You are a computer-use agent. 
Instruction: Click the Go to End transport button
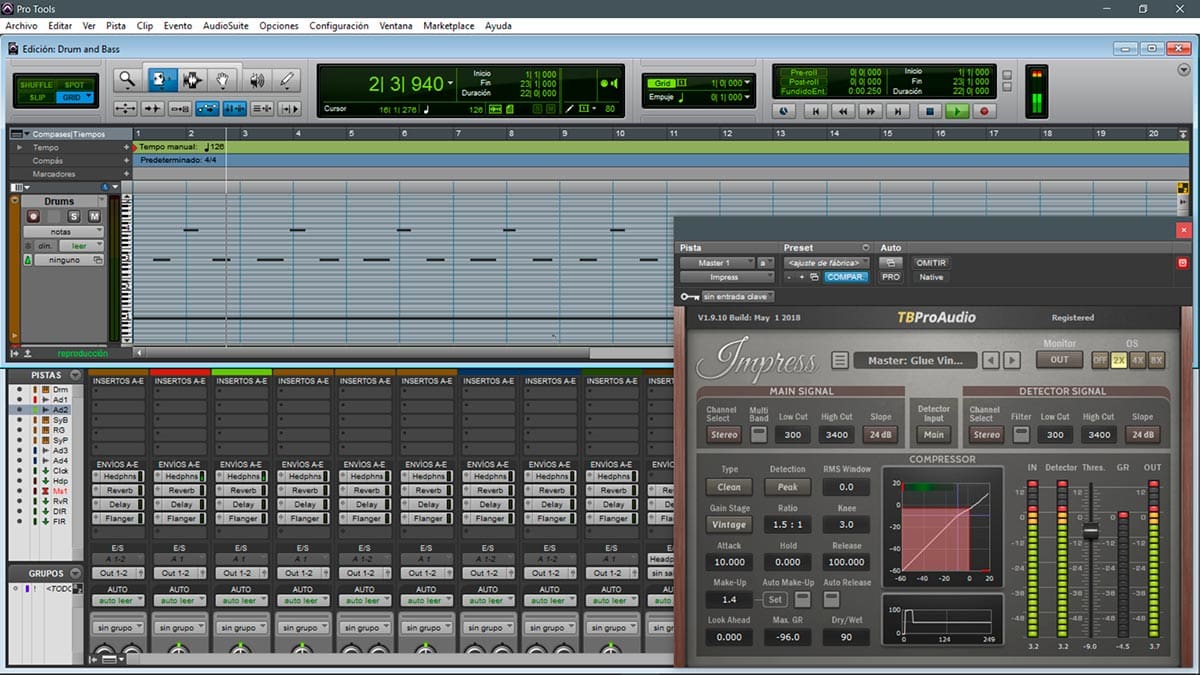pyautogui.click(x=900, y=112)
